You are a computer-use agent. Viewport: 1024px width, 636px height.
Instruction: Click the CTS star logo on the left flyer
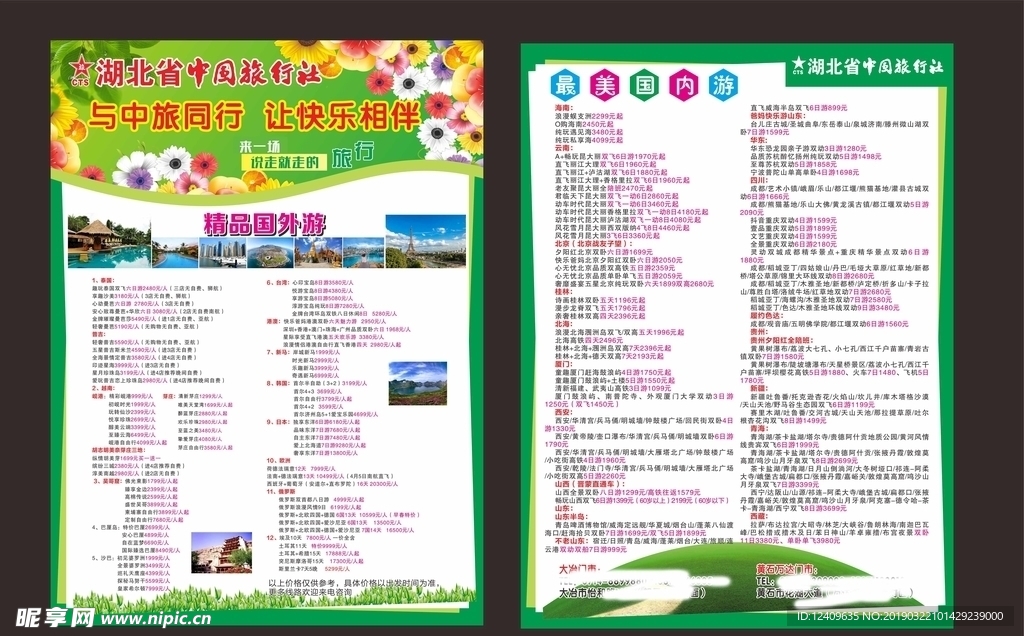[x=81, y=71]
